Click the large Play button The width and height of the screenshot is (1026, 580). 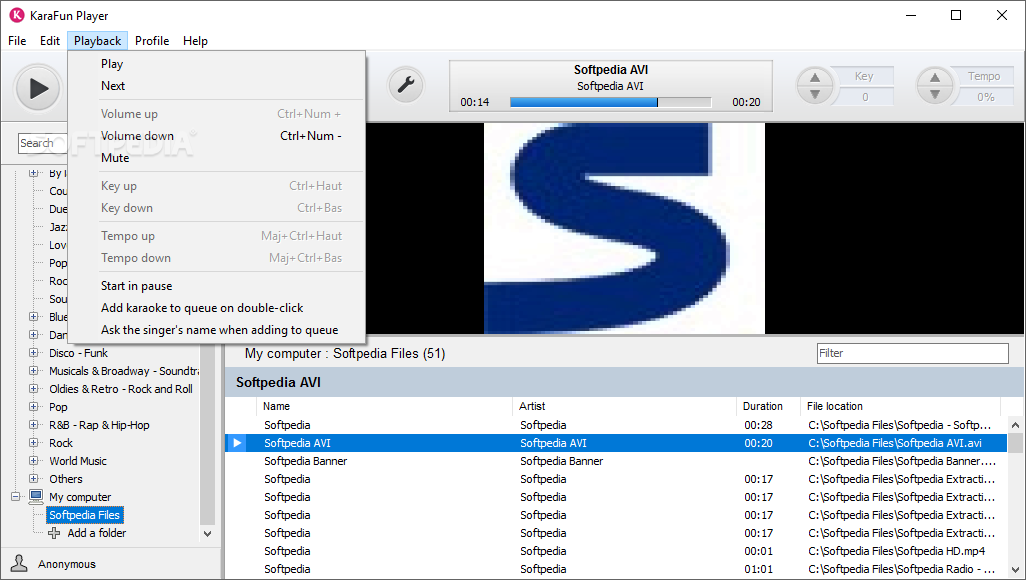tap(38, 88)
